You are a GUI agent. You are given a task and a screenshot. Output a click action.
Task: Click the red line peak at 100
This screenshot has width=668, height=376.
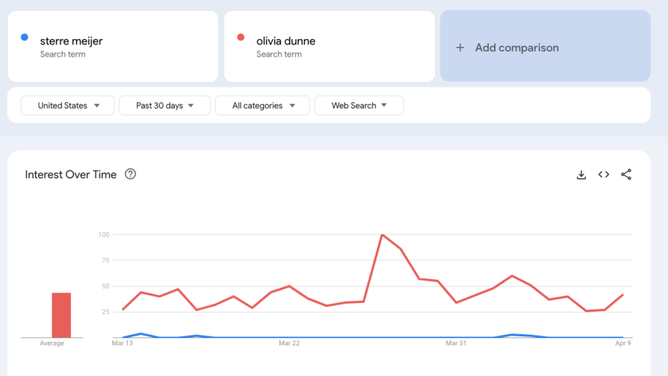(x=383, y=235)
